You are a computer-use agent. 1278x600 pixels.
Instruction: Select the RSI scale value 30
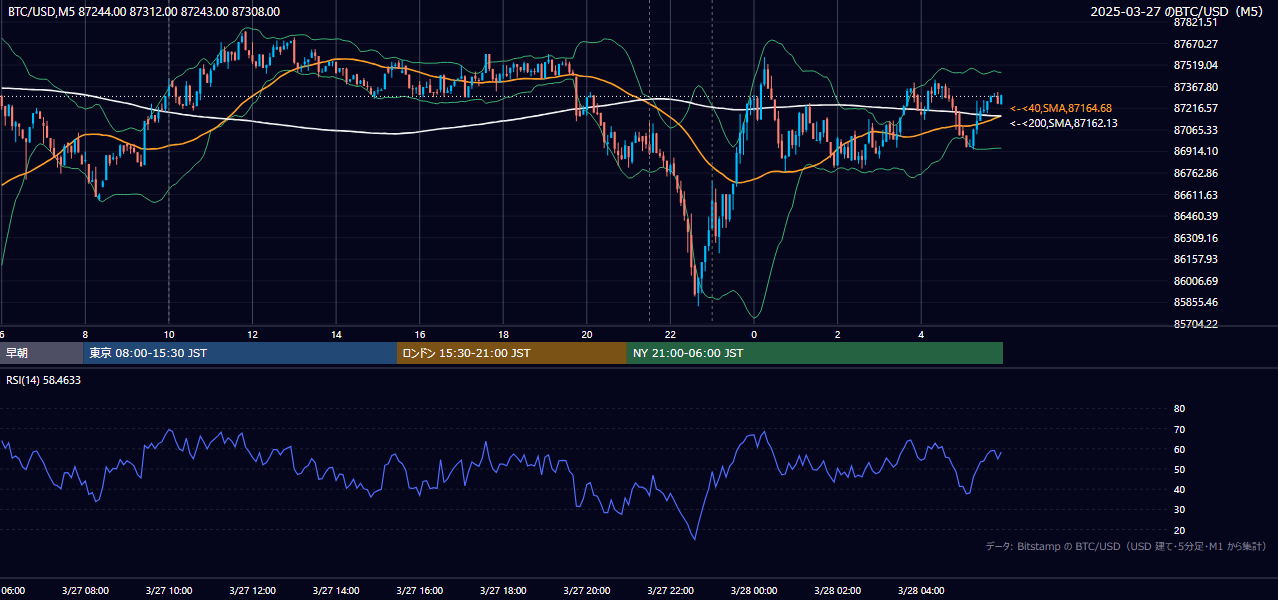tap(1179, 510)
